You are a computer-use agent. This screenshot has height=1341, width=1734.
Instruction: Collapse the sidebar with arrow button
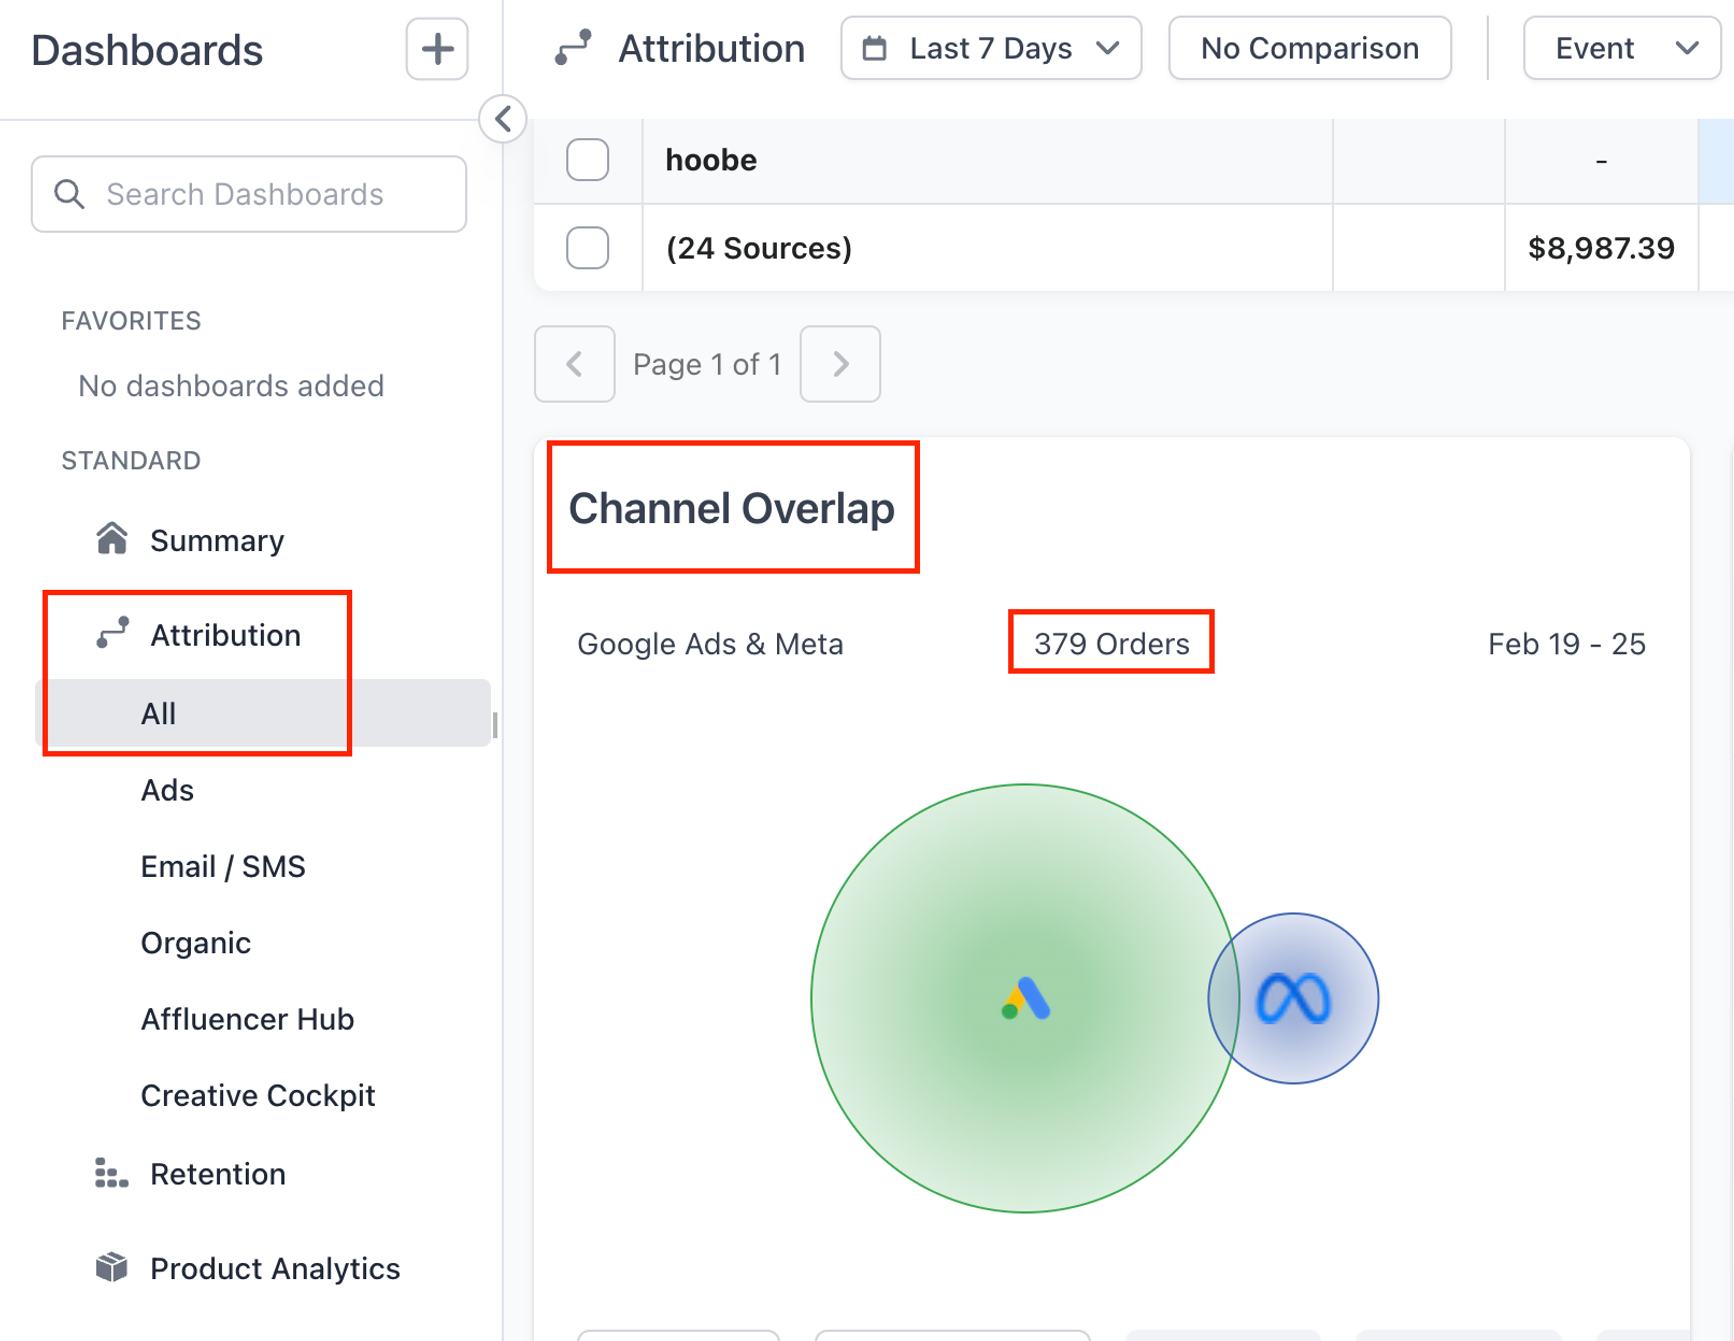503,119
